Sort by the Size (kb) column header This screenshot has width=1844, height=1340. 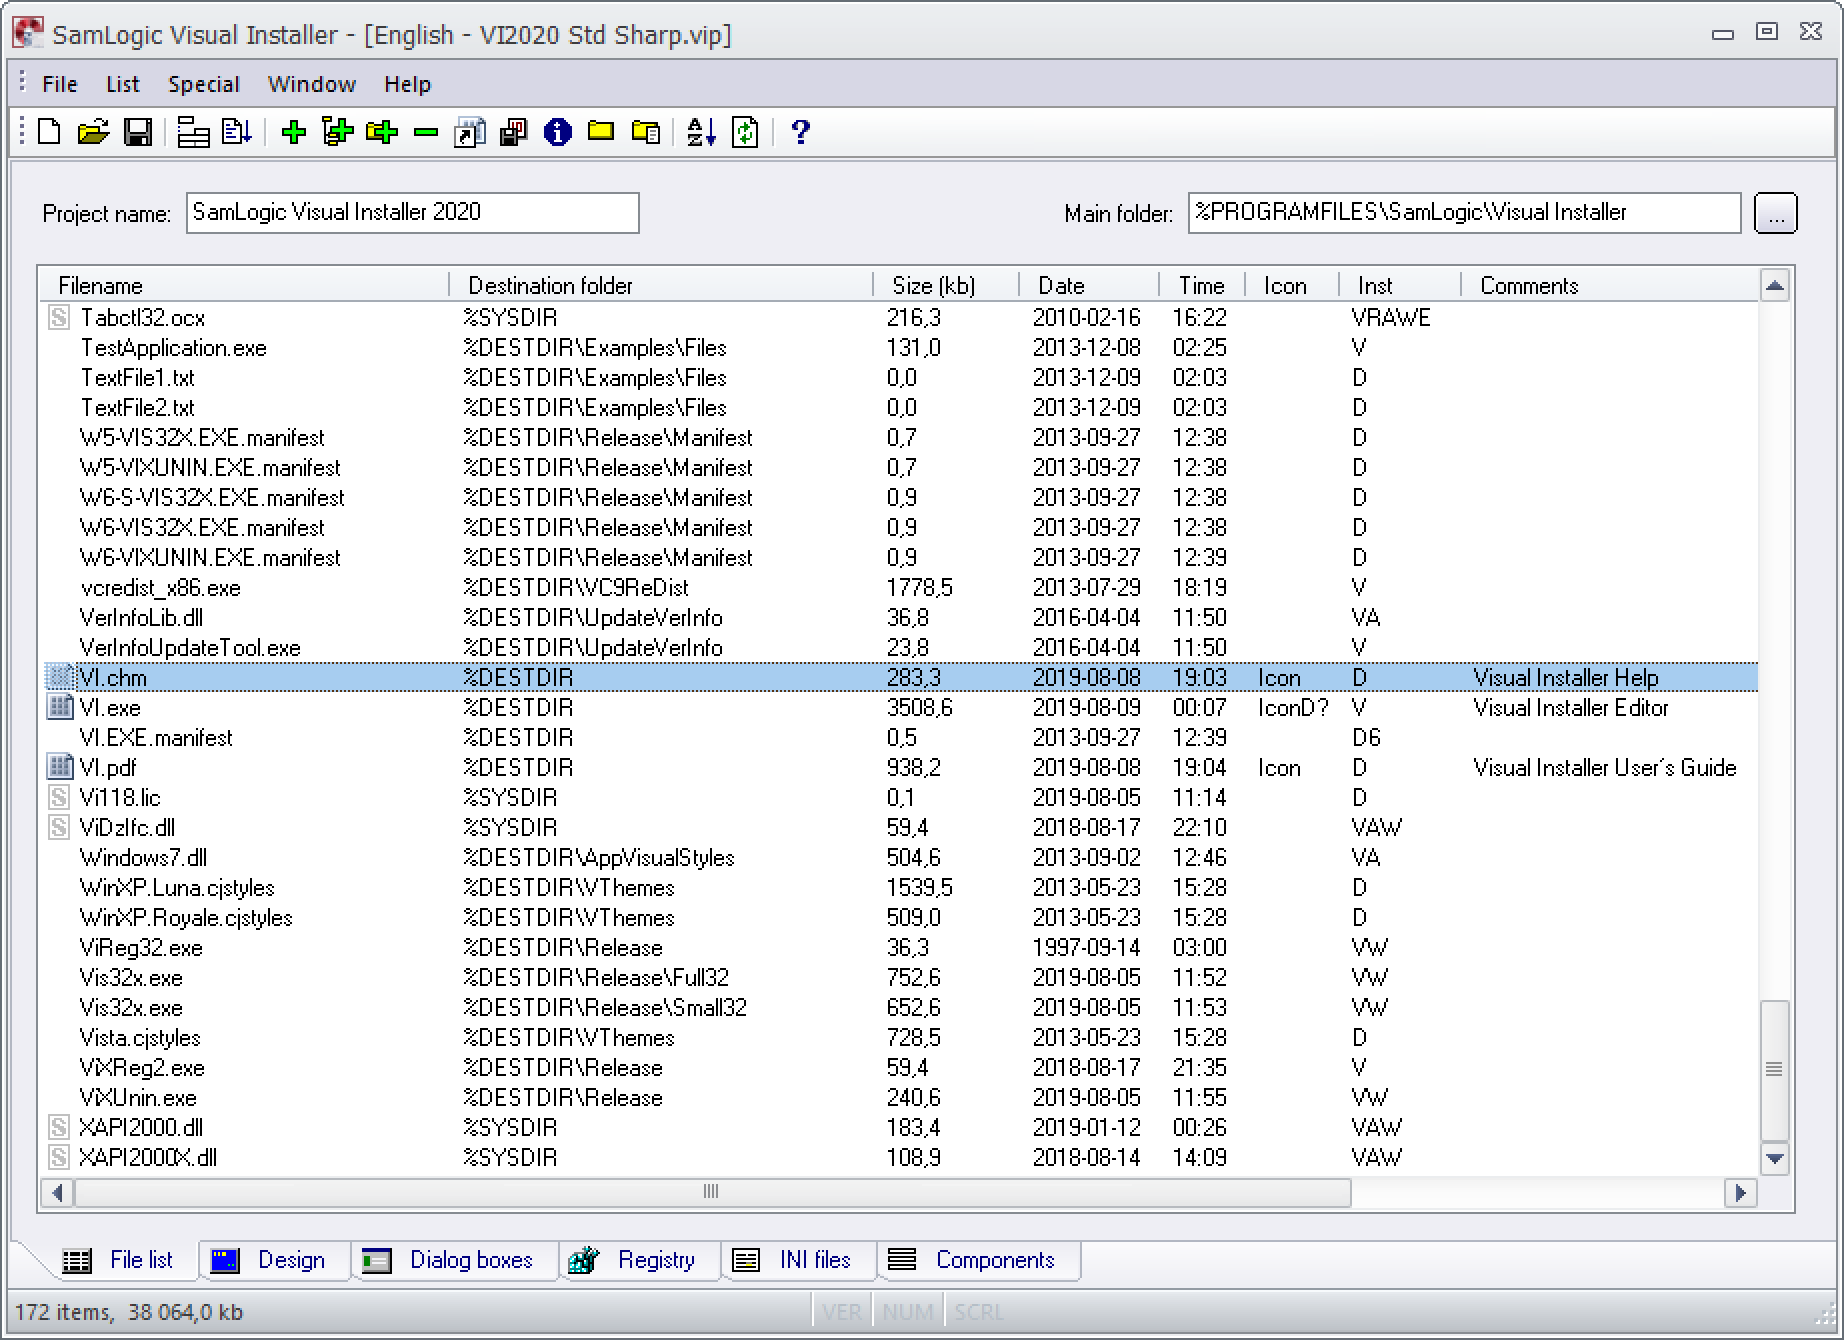(x=946, y=286)
